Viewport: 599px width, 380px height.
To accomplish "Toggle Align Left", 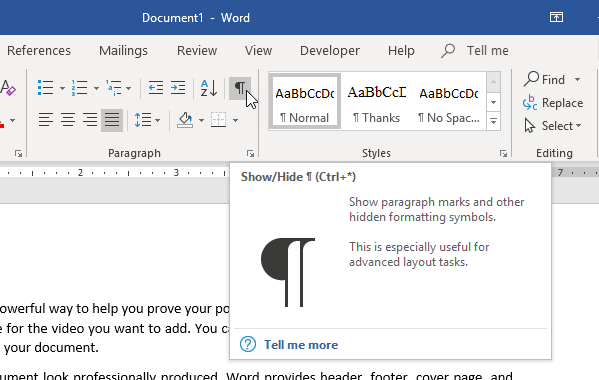I will [x=45, y=120].
